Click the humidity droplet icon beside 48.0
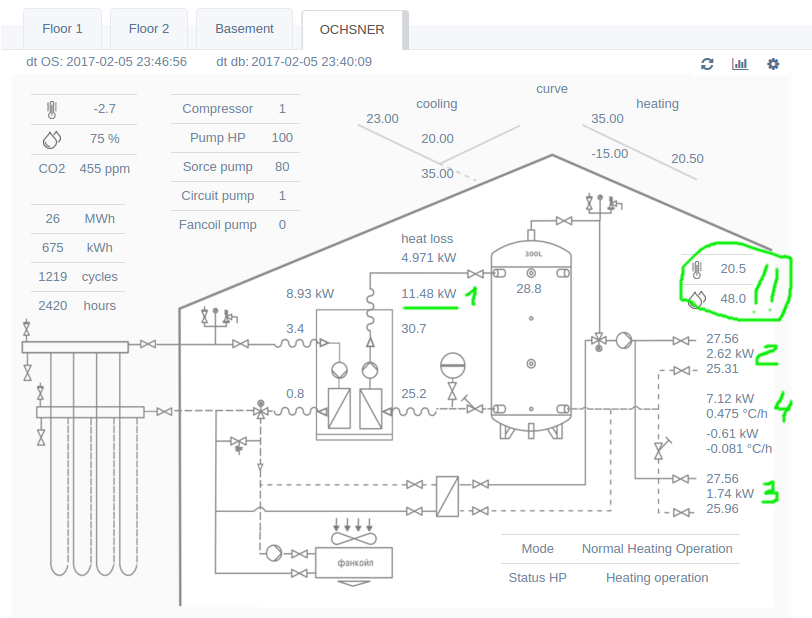Image resolution: width=812 pixels, height=618 pixels. 697,299
